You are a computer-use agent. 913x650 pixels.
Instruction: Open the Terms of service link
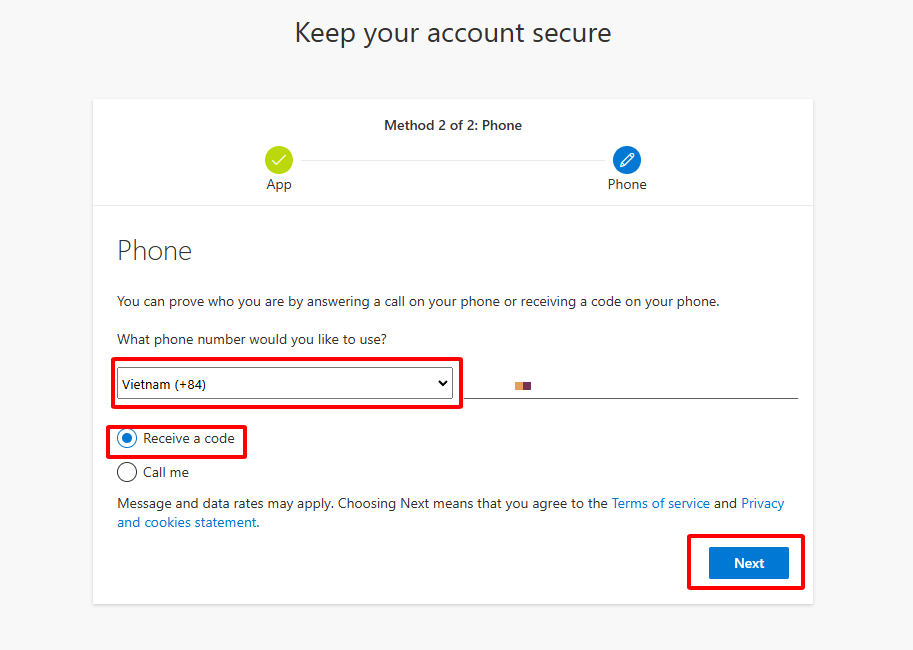click(660, 504)
